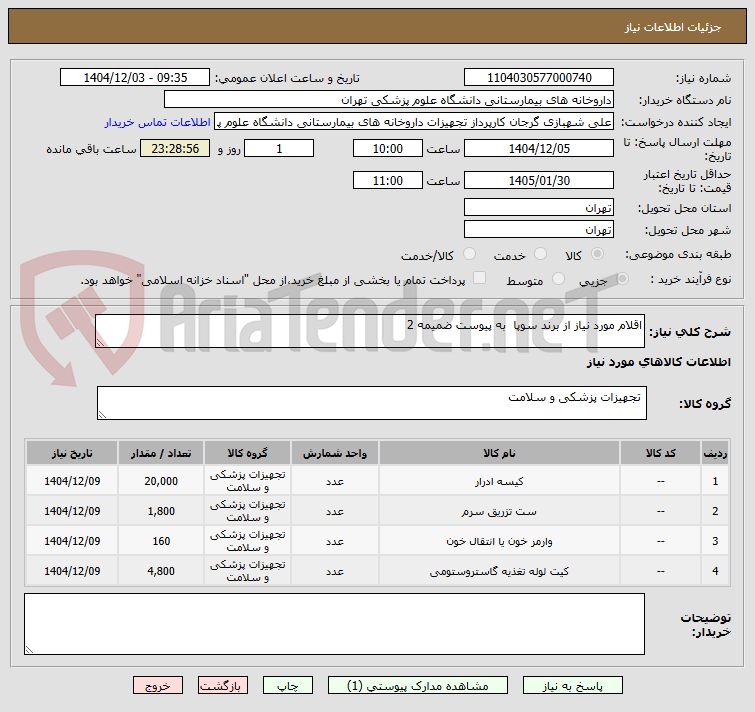
Task: Click the validity time 11:00 field
Action: click(x=388, y=181)
